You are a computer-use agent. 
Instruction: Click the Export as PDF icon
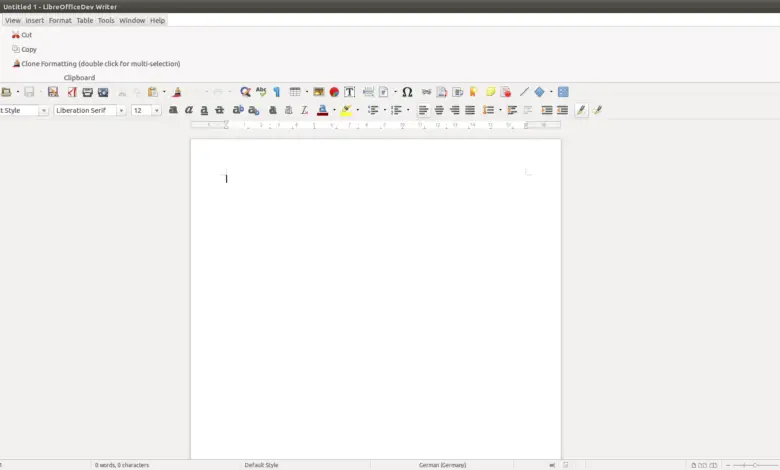(x=72, y=92)
